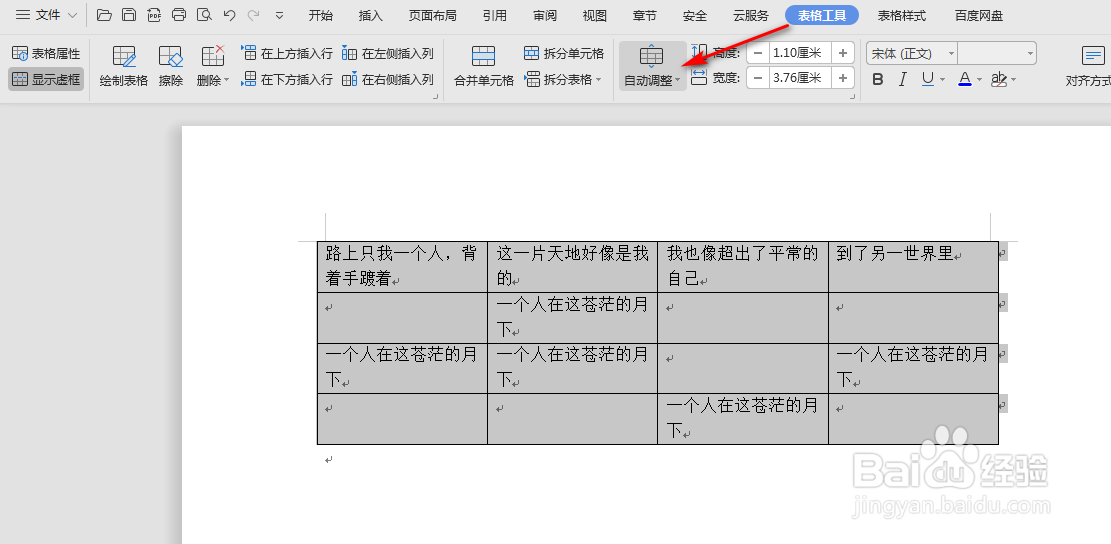
Task: Open insert rows/columns dialog launcher
Action: click(x=436, y=96)
